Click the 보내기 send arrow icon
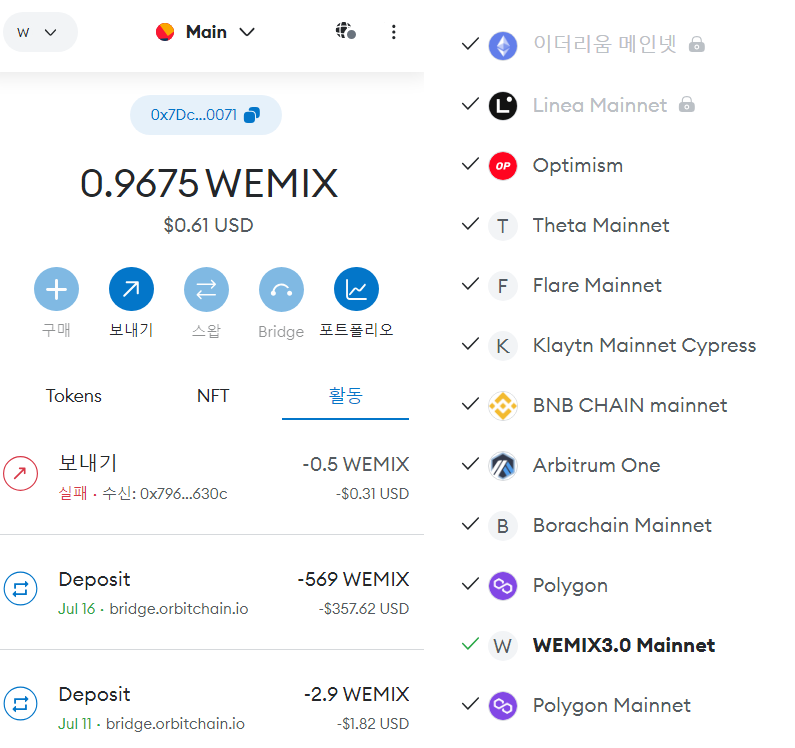795x748 pixels. (131, 289)
